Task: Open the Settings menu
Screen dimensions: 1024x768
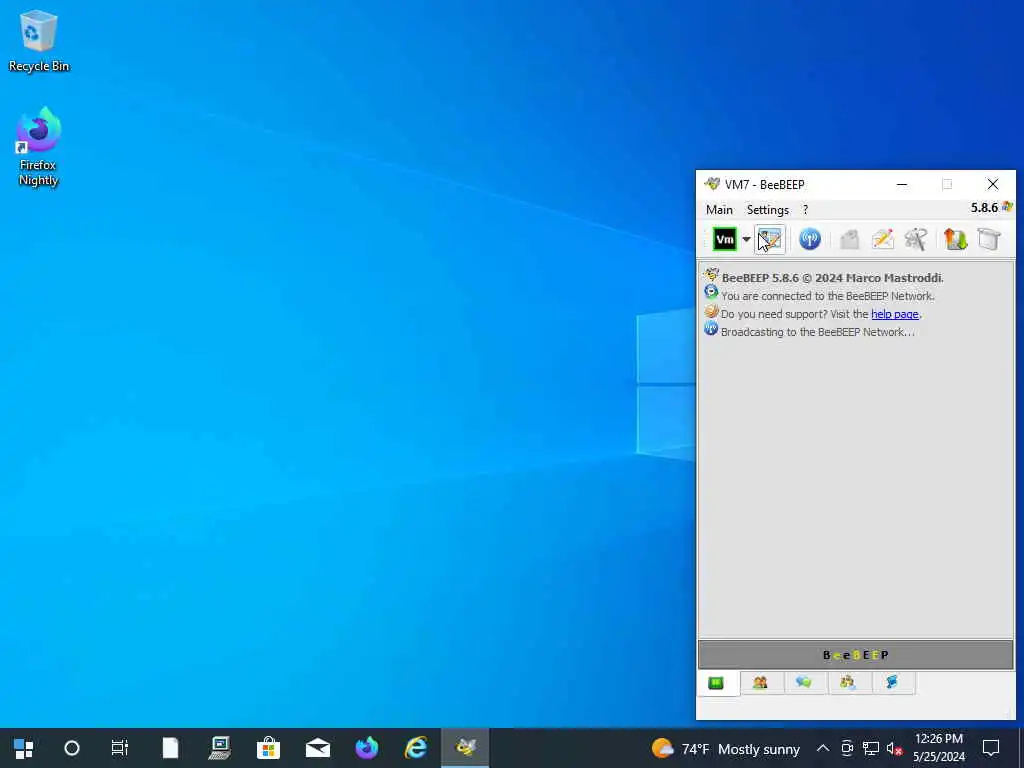Action: pyautogui.click(x=767, y=210)
